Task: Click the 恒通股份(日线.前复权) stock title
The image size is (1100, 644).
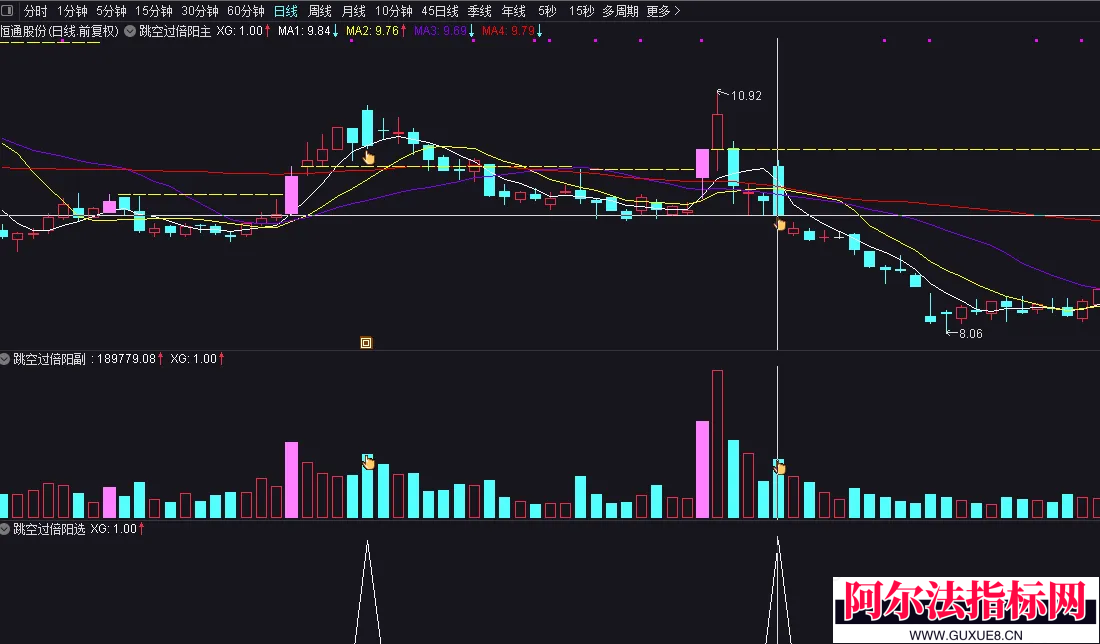Action: 60,31
